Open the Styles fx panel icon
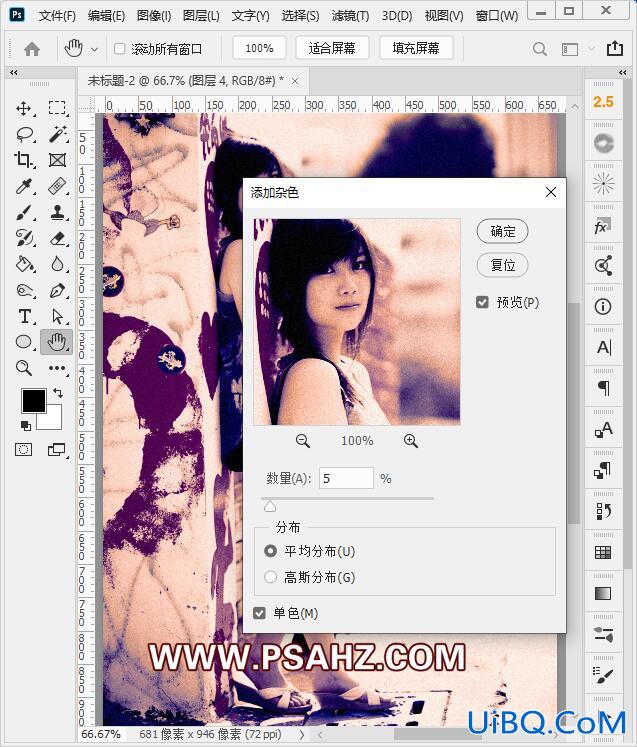 [x=603, y=226]
